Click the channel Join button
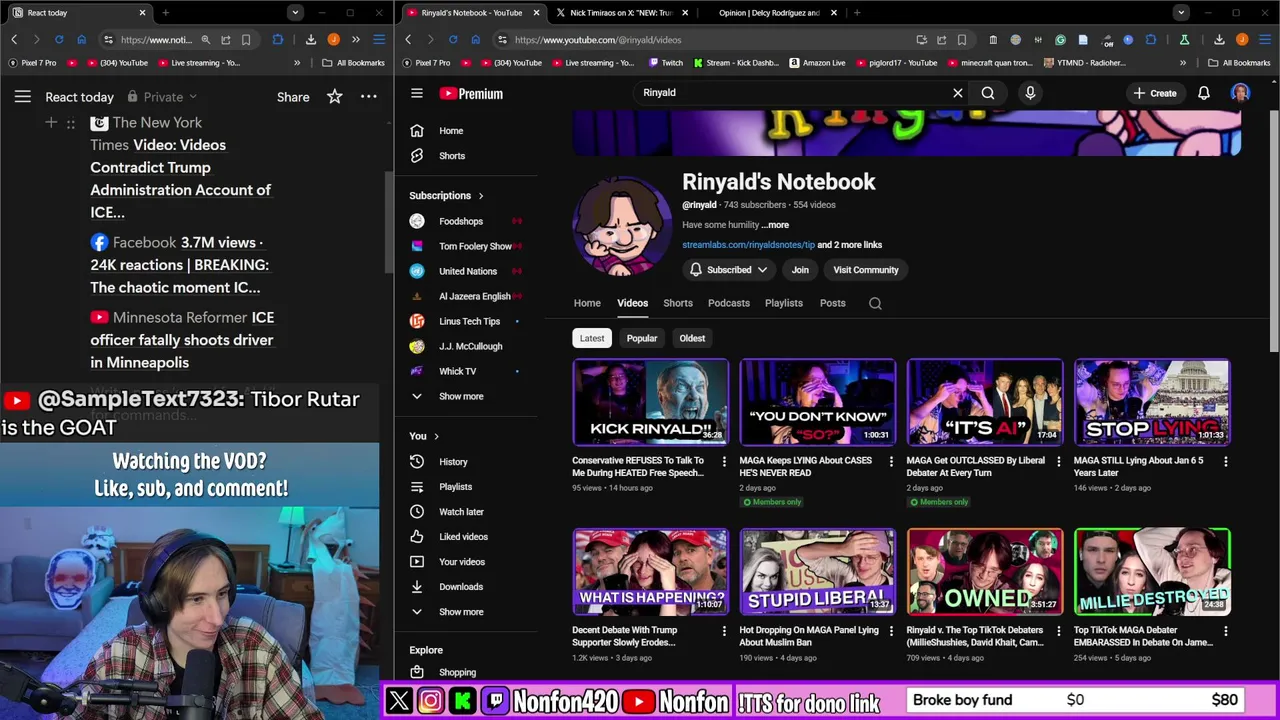Image resolution: width=1280 pixels, height=720 pixels. [800, 270]
